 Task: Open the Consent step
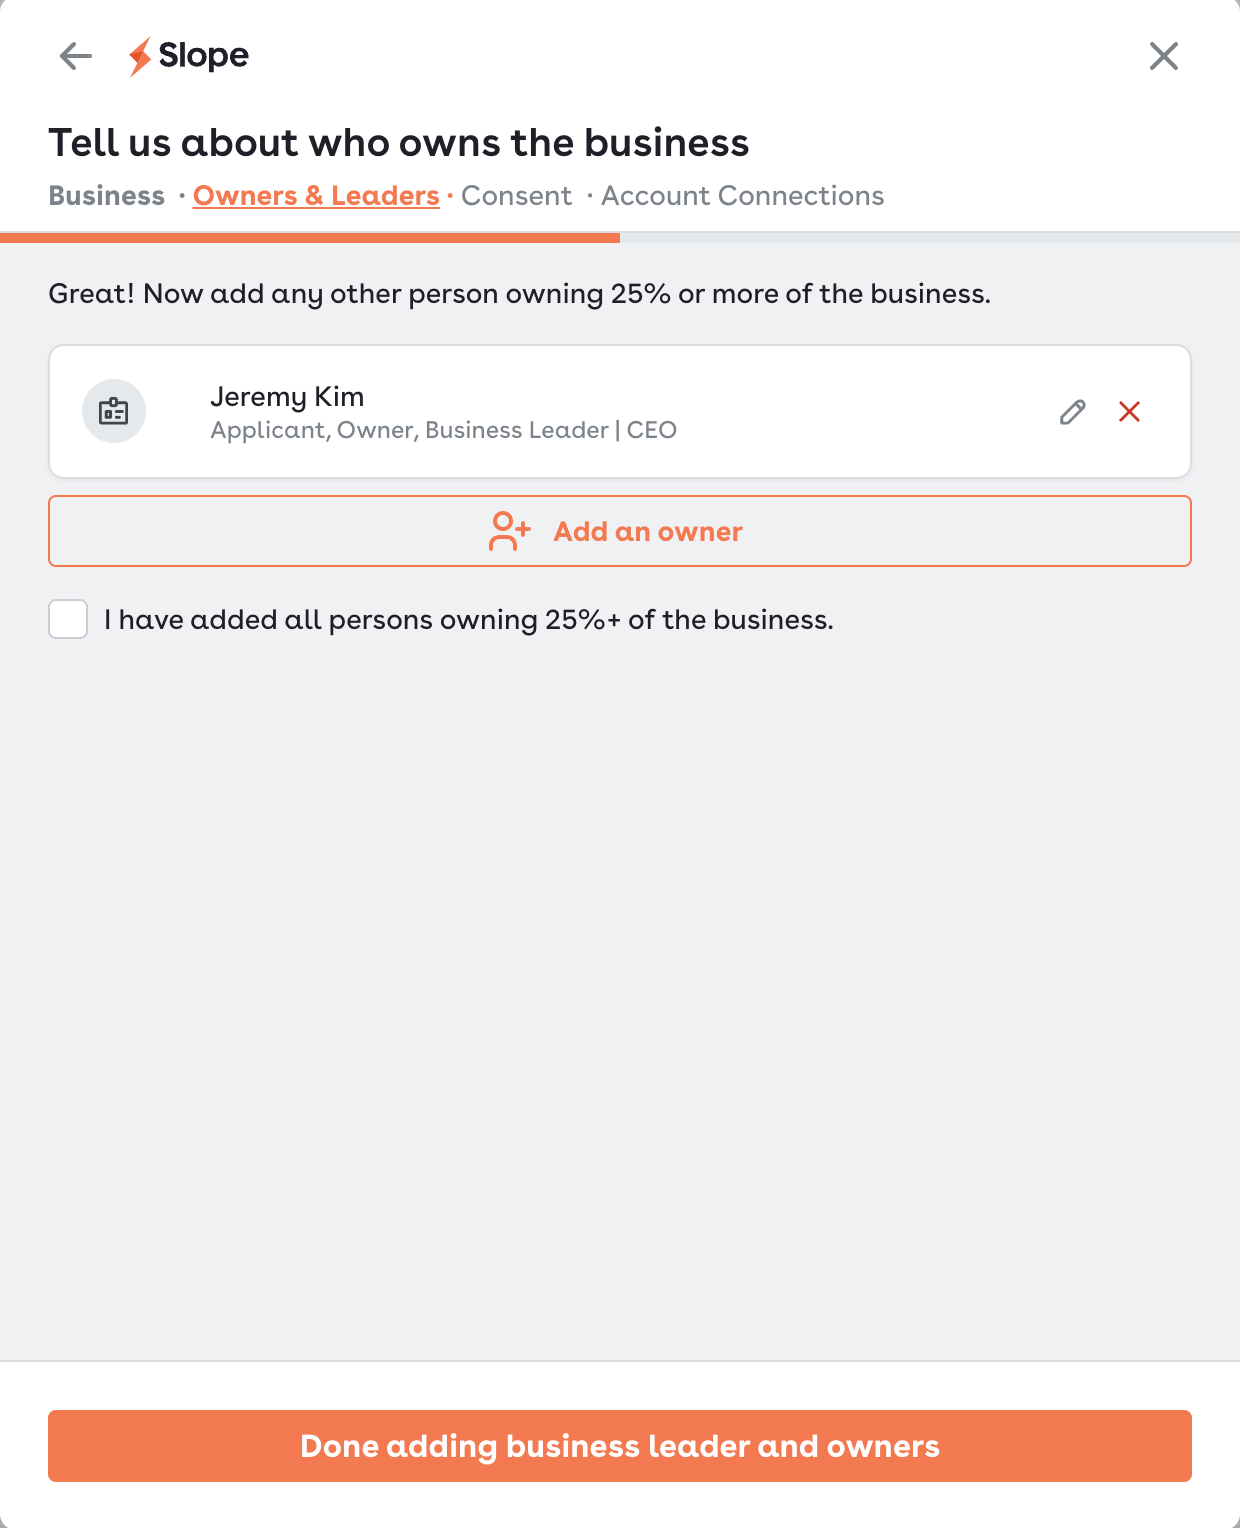[516, 196]
